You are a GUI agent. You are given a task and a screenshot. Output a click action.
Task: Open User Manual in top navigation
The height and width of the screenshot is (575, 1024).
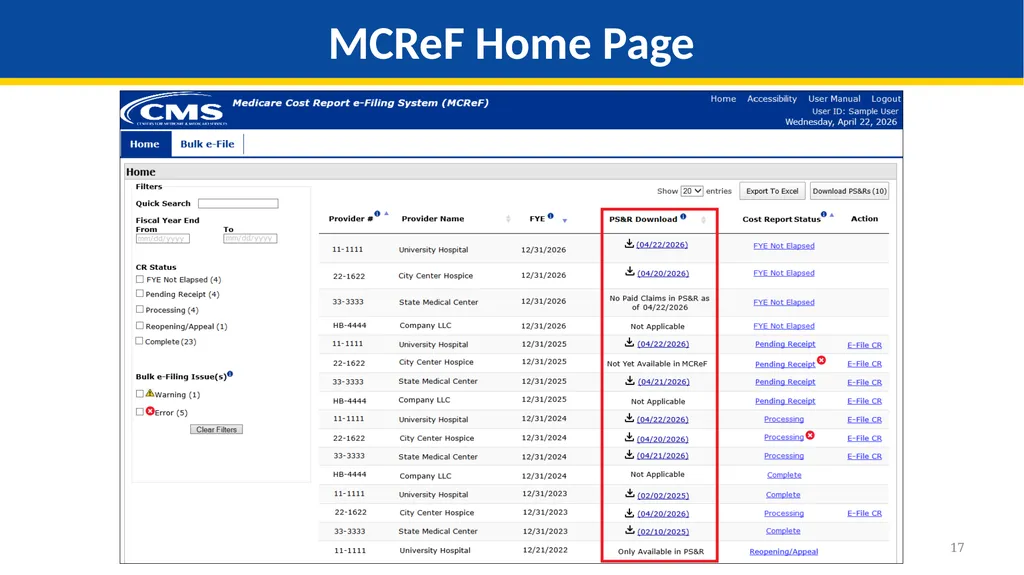pyautogui.click(x=834, y=99)
